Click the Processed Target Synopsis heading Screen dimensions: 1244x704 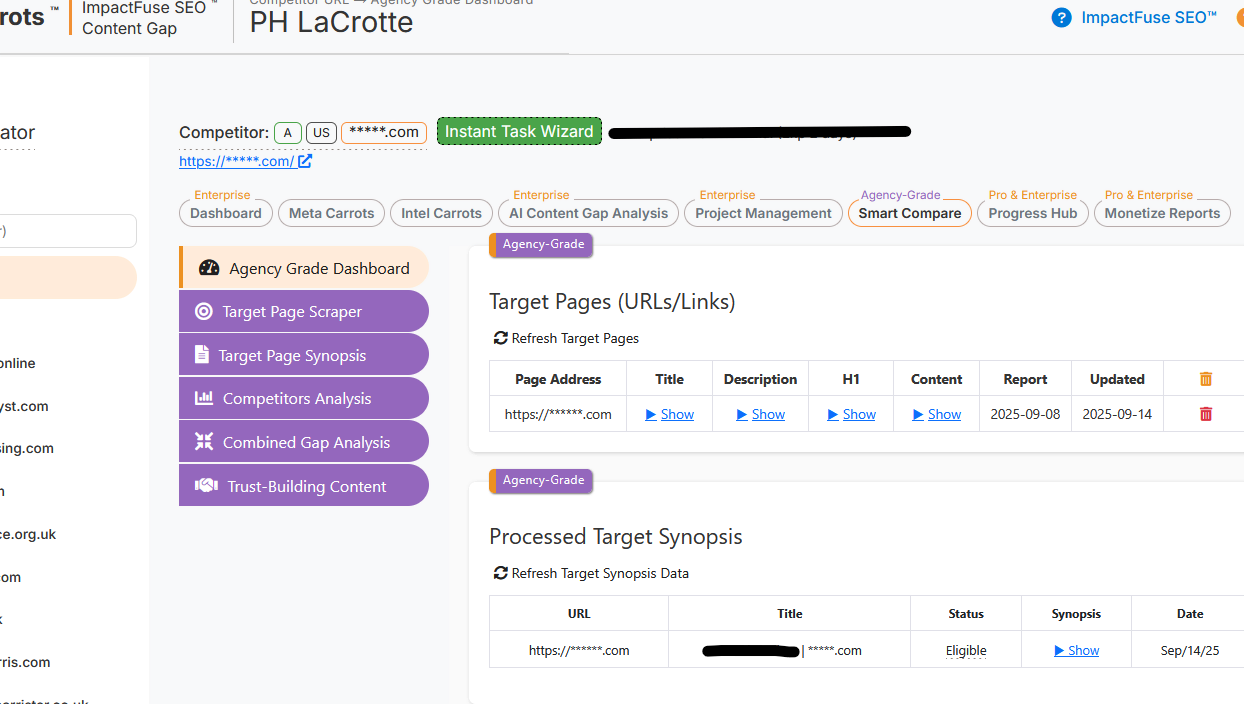616,537
